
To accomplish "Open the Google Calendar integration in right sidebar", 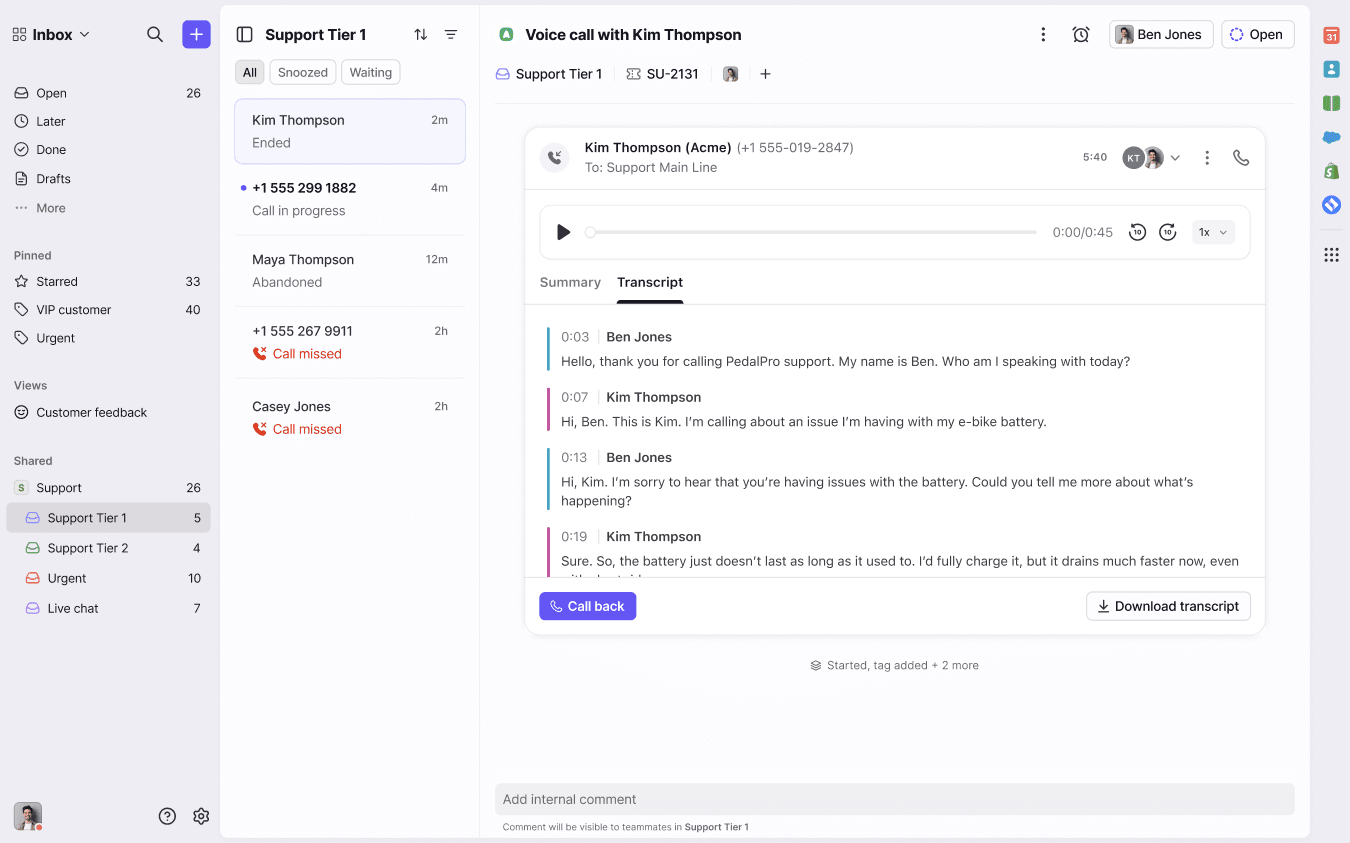I will [1331, 35].
